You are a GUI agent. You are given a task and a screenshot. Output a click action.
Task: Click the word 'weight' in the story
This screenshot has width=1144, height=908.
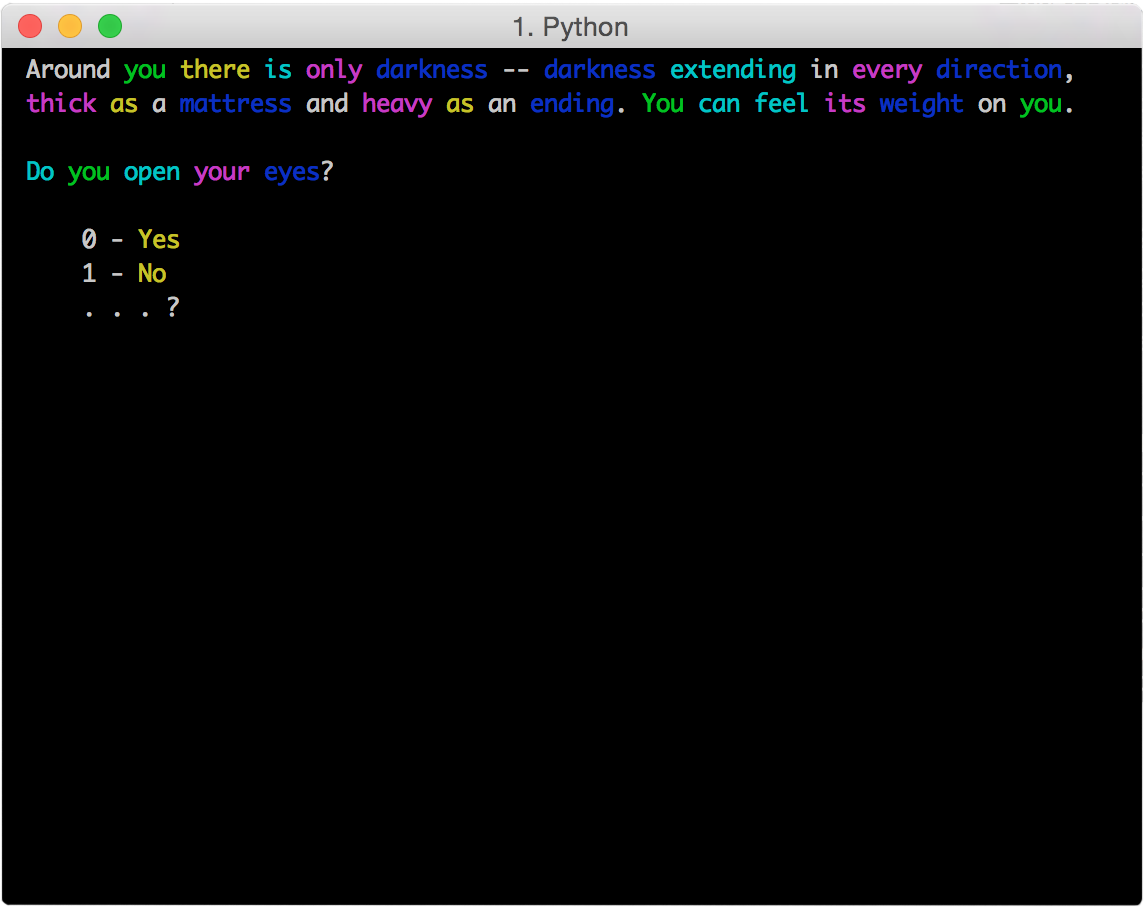[x=921, y=104]
